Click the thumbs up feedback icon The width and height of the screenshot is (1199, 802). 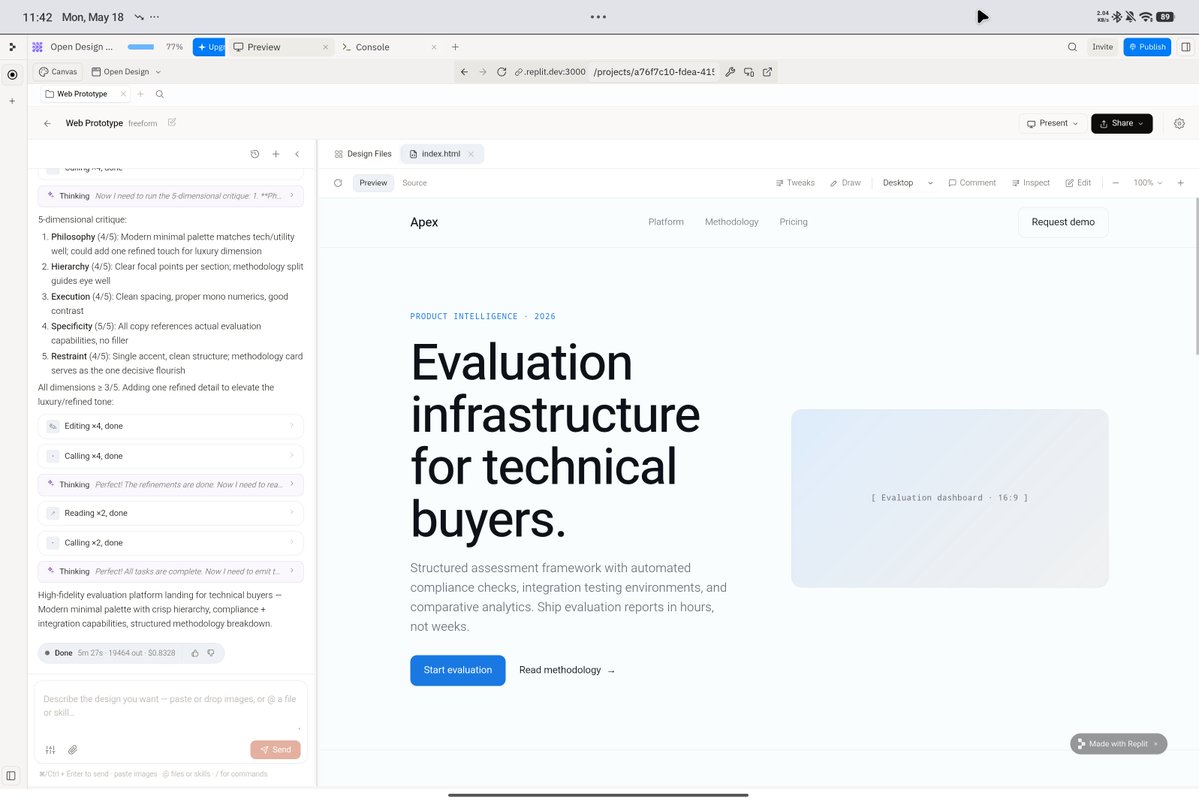point(195,653)
